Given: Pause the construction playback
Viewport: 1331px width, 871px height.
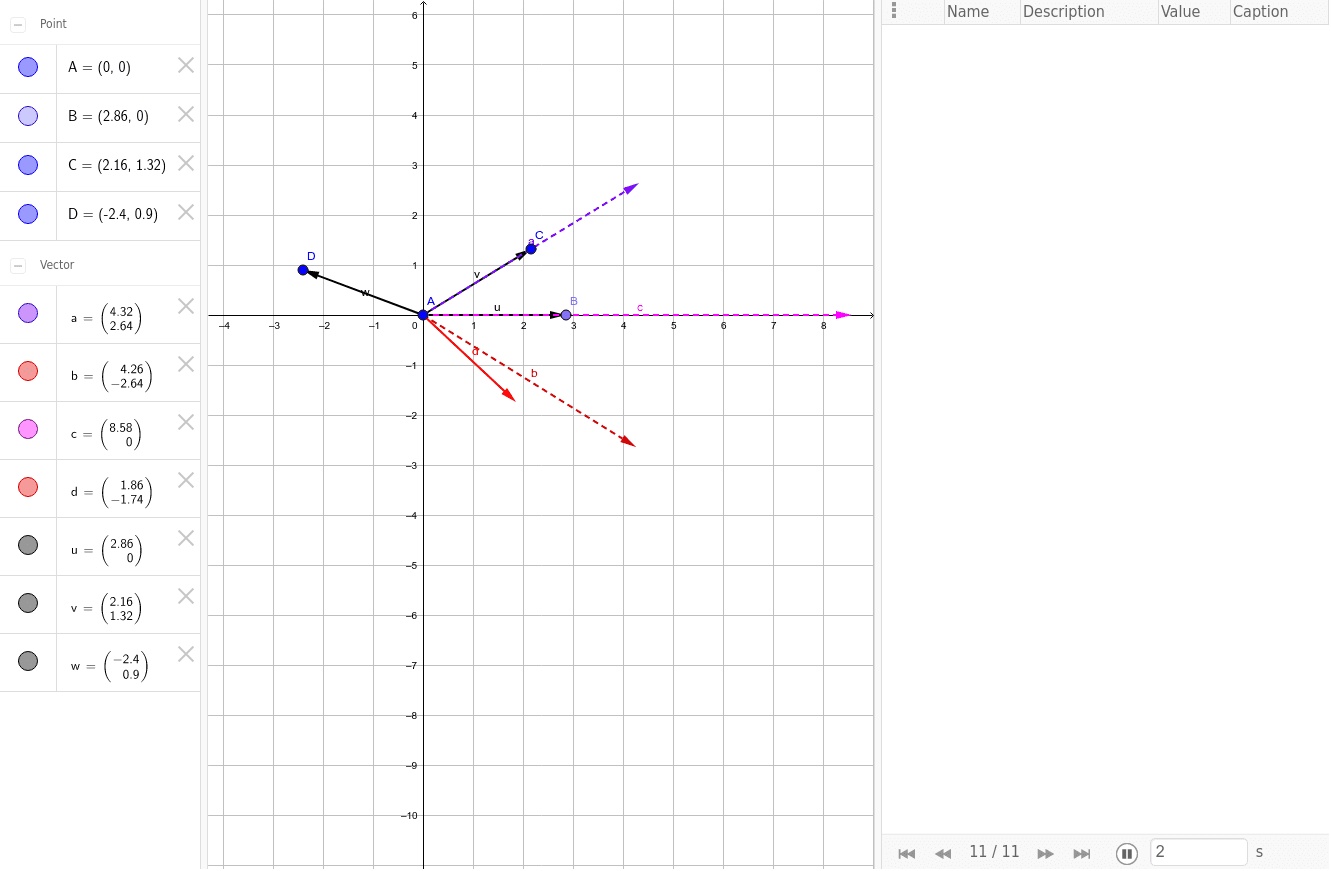Looking at the screenshot, I should (x=1127, y=853).
